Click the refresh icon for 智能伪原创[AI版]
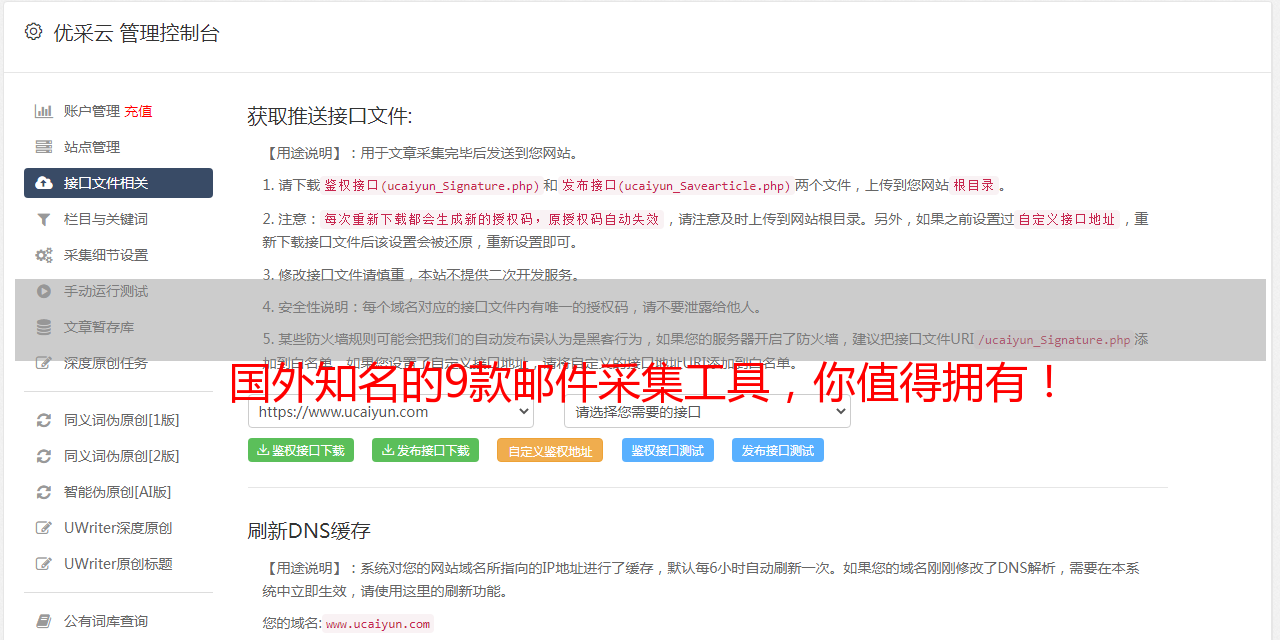 44,492
